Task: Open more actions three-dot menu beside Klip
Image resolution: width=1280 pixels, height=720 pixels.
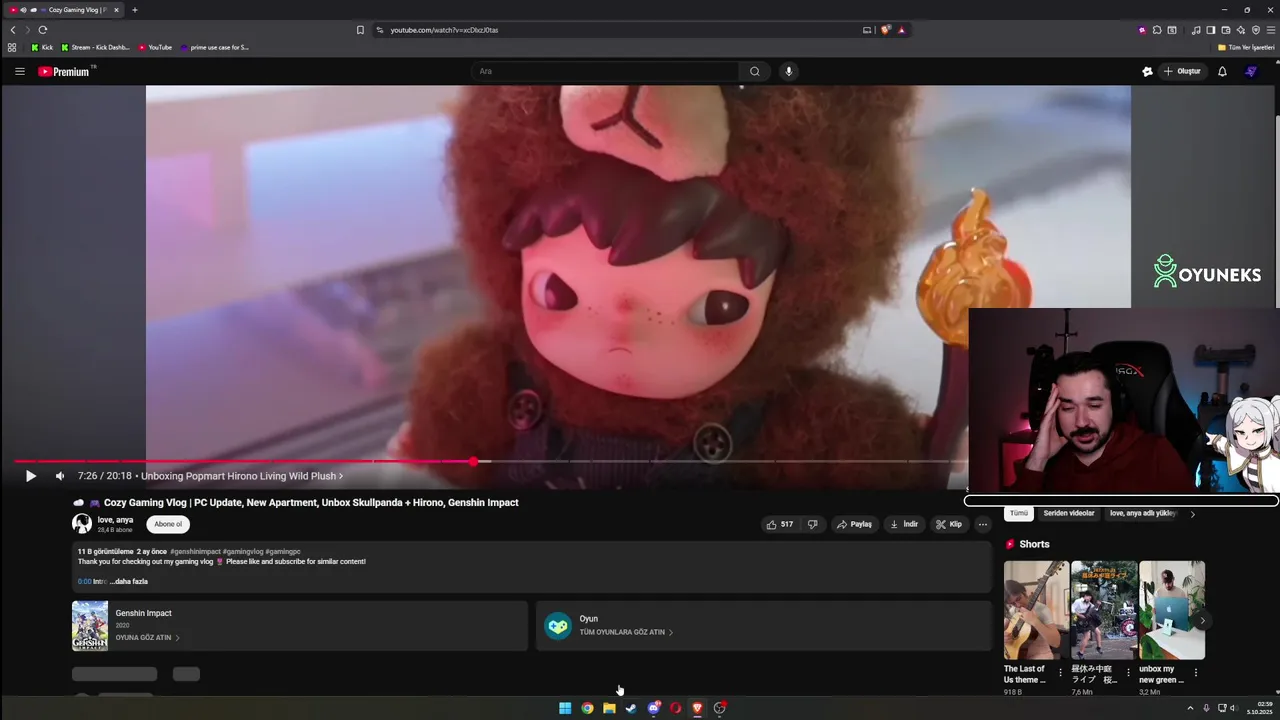Action: (x=983, y=524)
